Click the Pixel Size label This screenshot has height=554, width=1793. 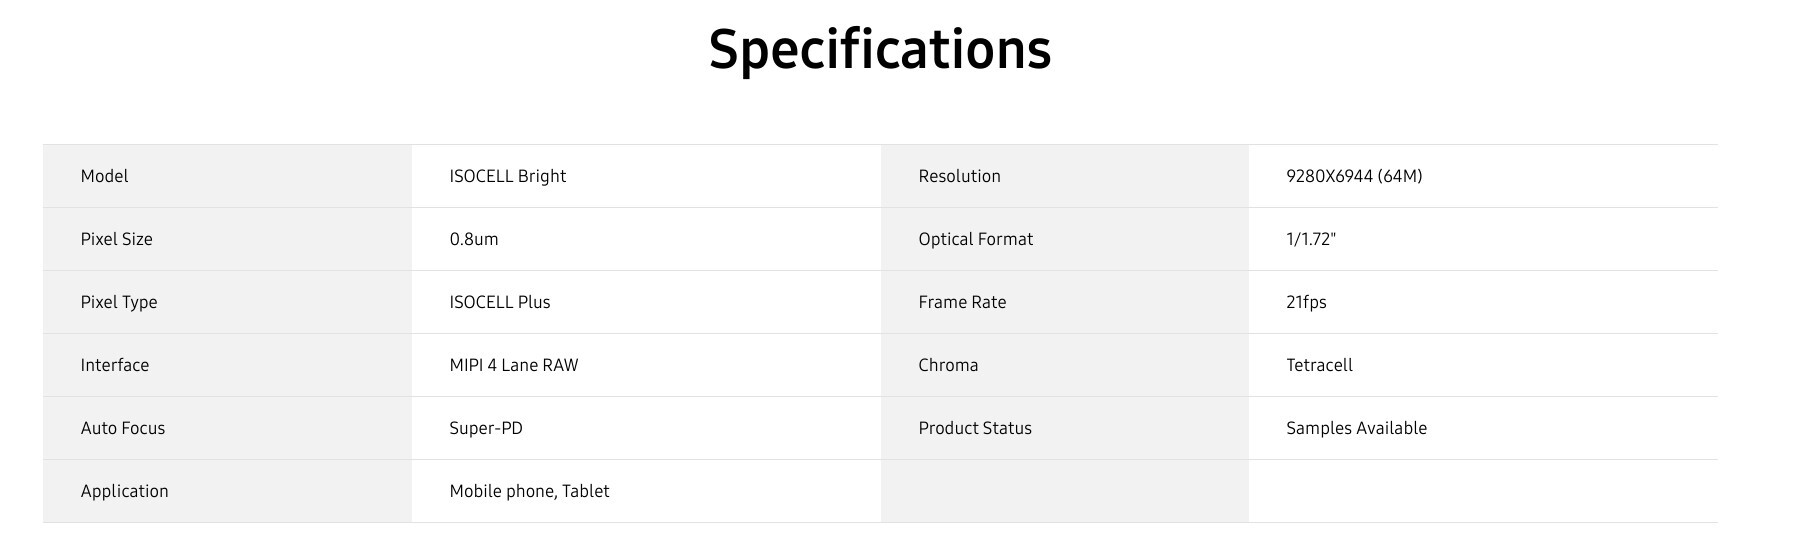[x=117, y=239]
